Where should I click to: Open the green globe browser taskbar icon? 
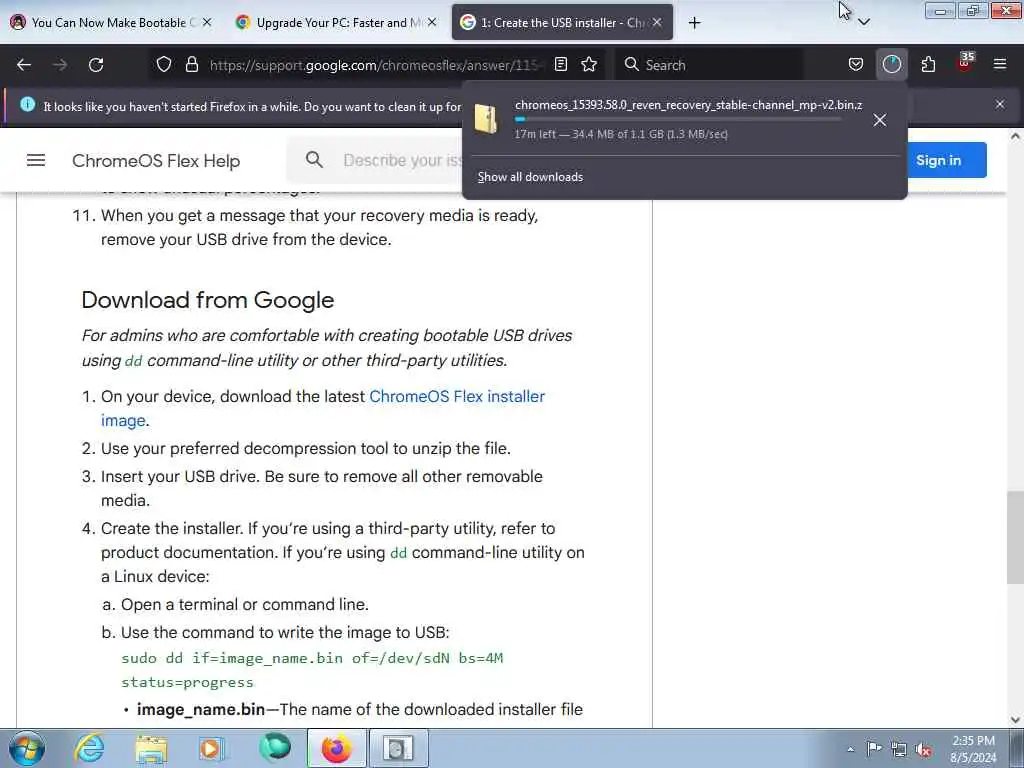point(274,748)
